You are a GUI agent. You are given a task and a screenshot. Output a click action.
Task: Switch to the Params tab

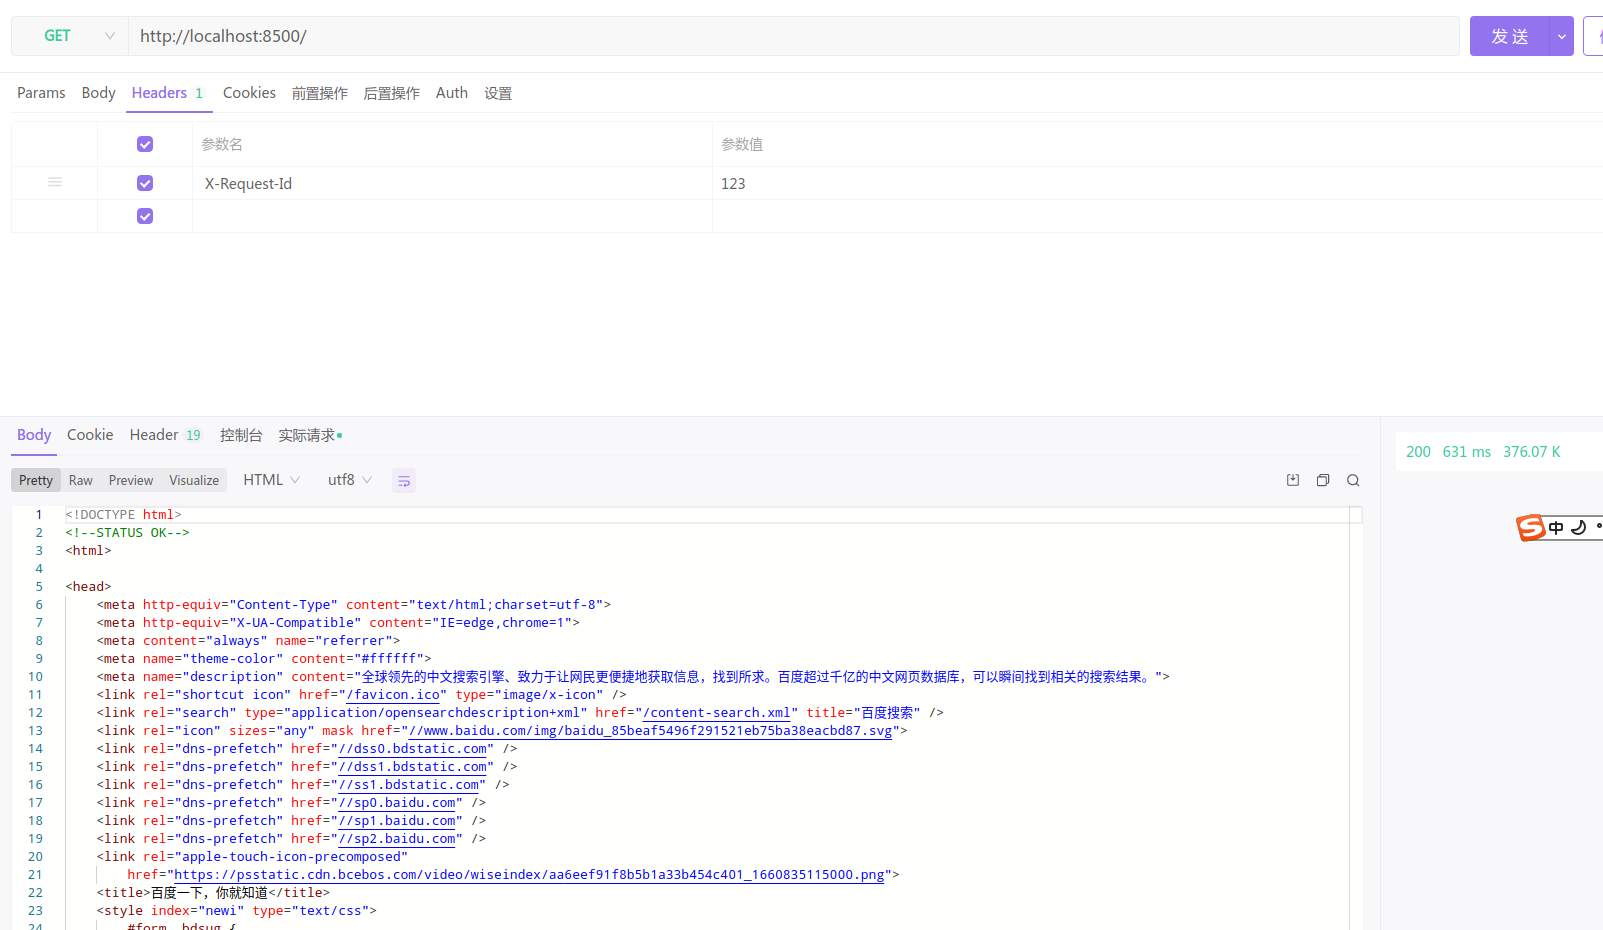pyautogui.click(x=41, y=93)
